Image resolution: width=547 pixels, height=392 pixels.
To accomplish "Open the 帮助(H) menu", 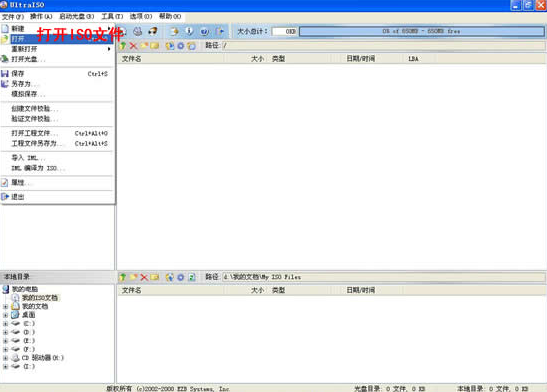I will 170,16.
